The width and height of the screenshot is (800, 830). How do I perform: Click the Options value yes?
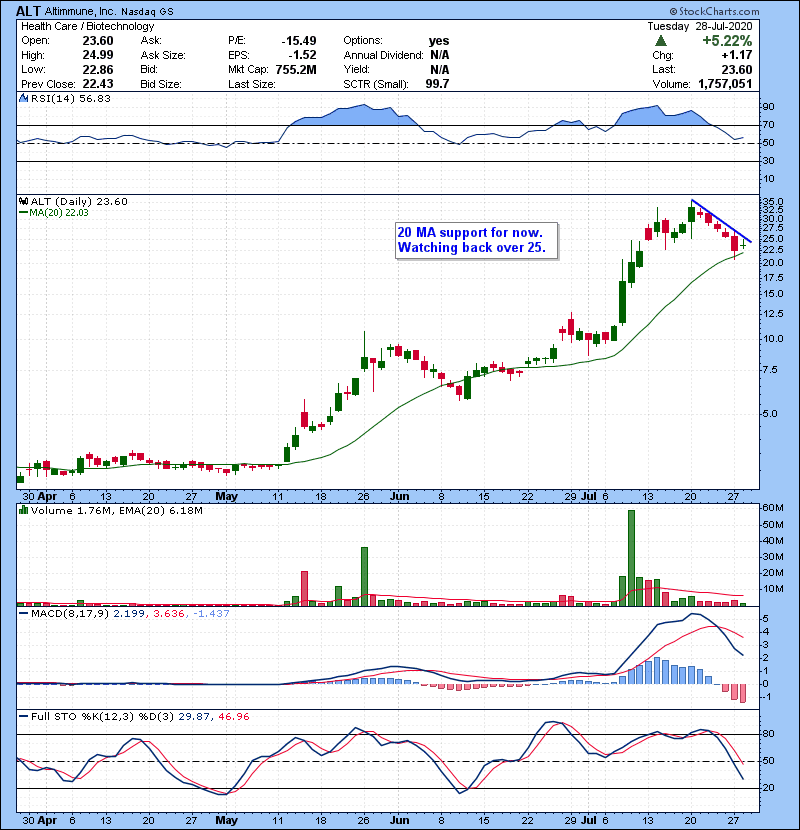point(439,41)
